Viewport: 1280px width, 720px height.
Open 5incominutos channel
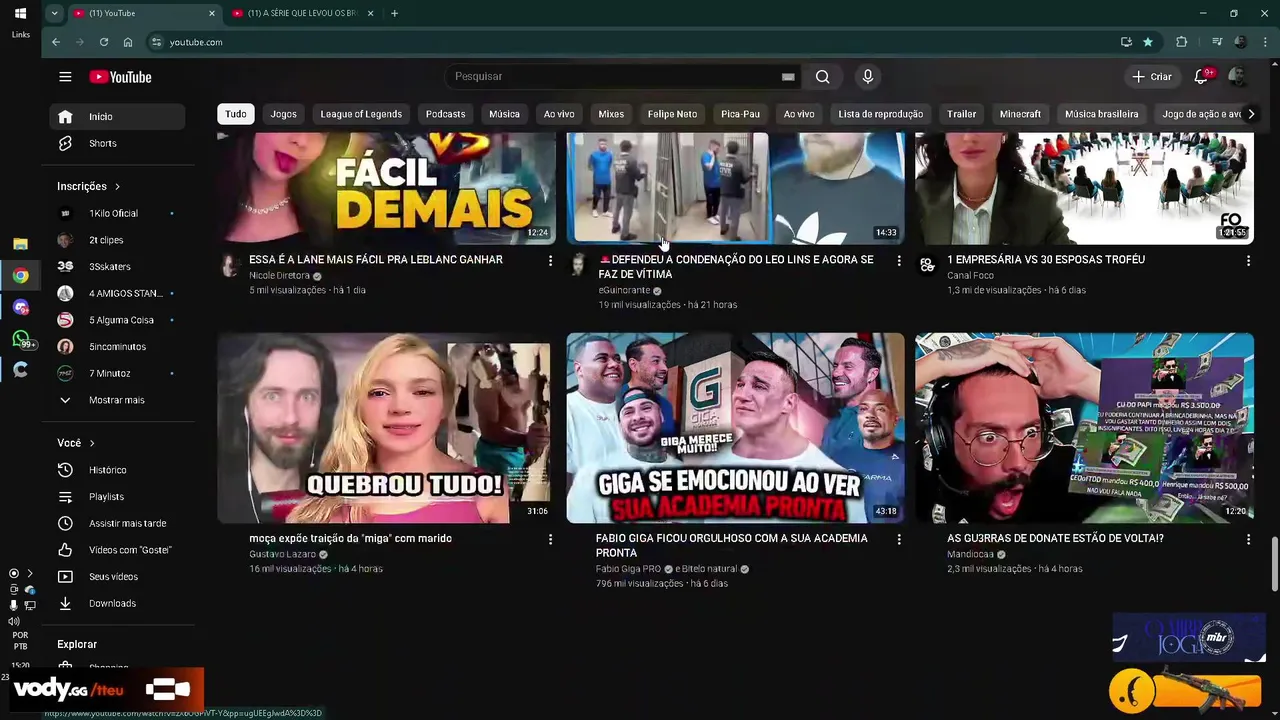118,347
